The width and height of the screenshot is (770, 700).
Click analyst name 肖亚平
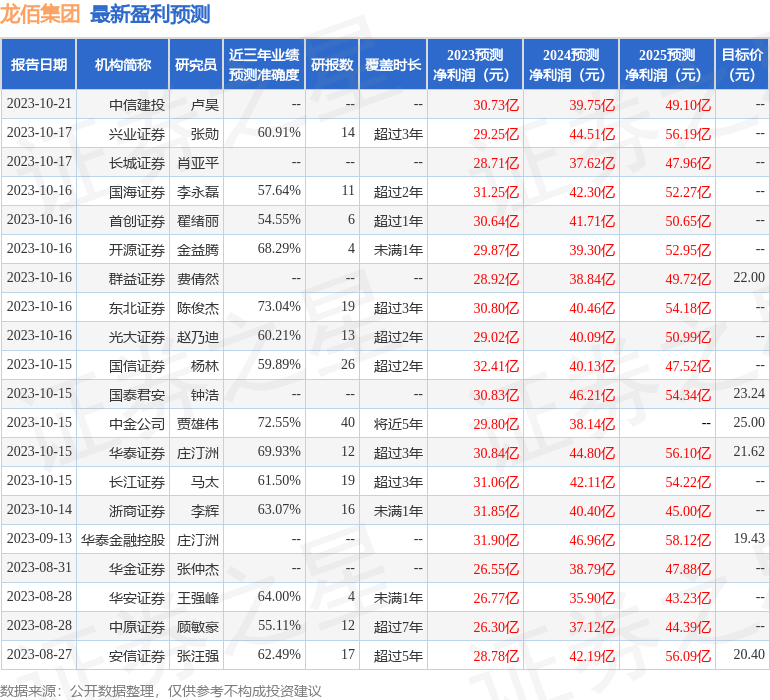pos(198,163)
